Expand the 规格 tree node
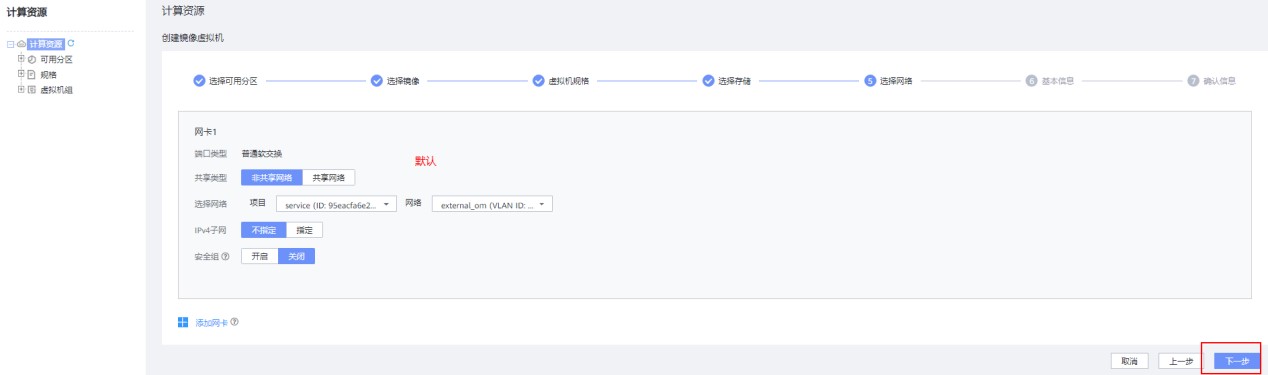The image size is (1268, 375). coord(21,74)
